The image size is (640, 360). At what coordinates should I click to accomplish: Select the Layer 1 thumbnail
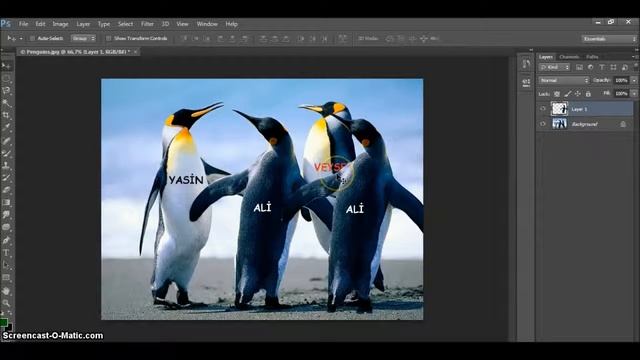[x=559, y=109]
